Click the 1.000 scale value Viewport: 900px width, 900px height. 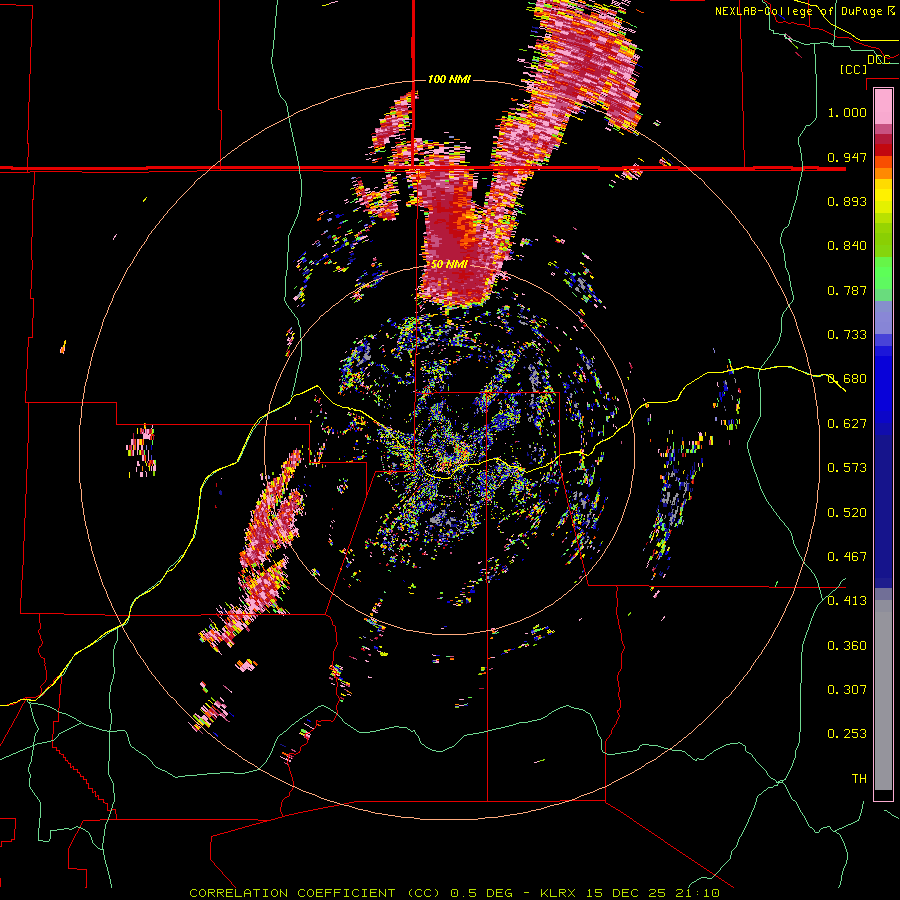coord(847,112)
